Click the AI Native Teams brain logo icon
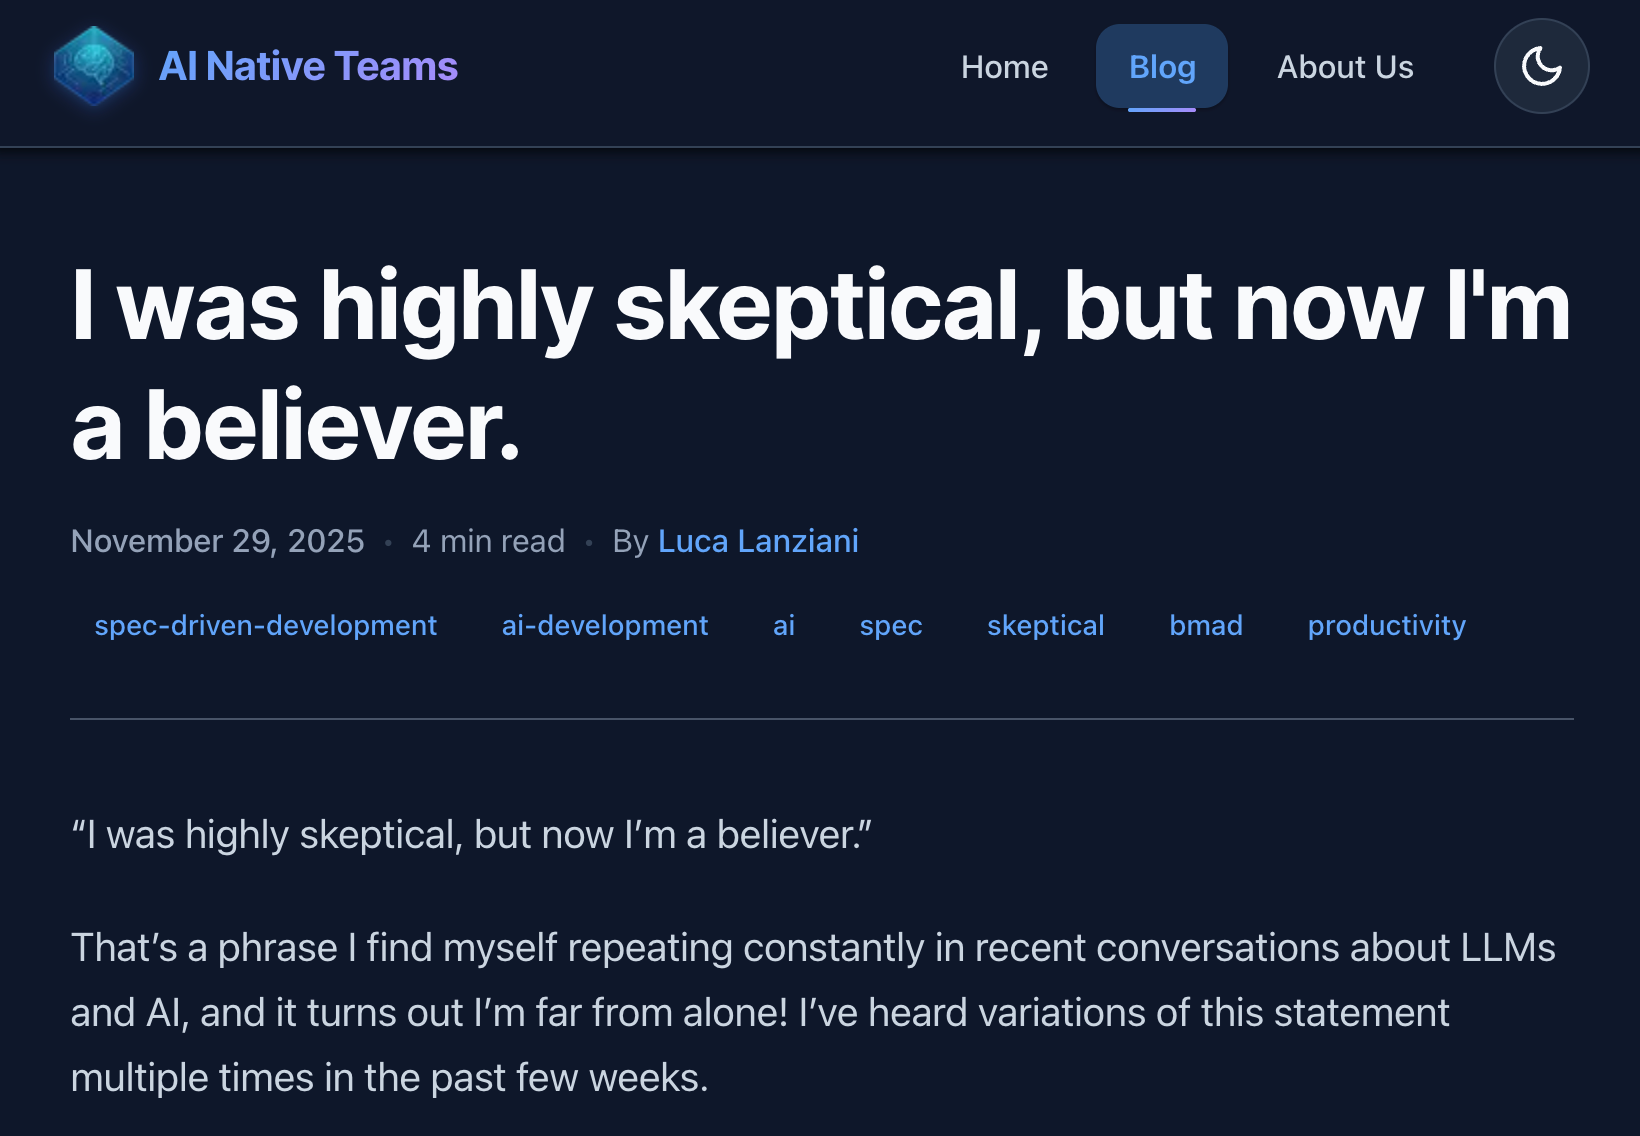This screenshot has height=1136, width=1640. tap(94, 66)
